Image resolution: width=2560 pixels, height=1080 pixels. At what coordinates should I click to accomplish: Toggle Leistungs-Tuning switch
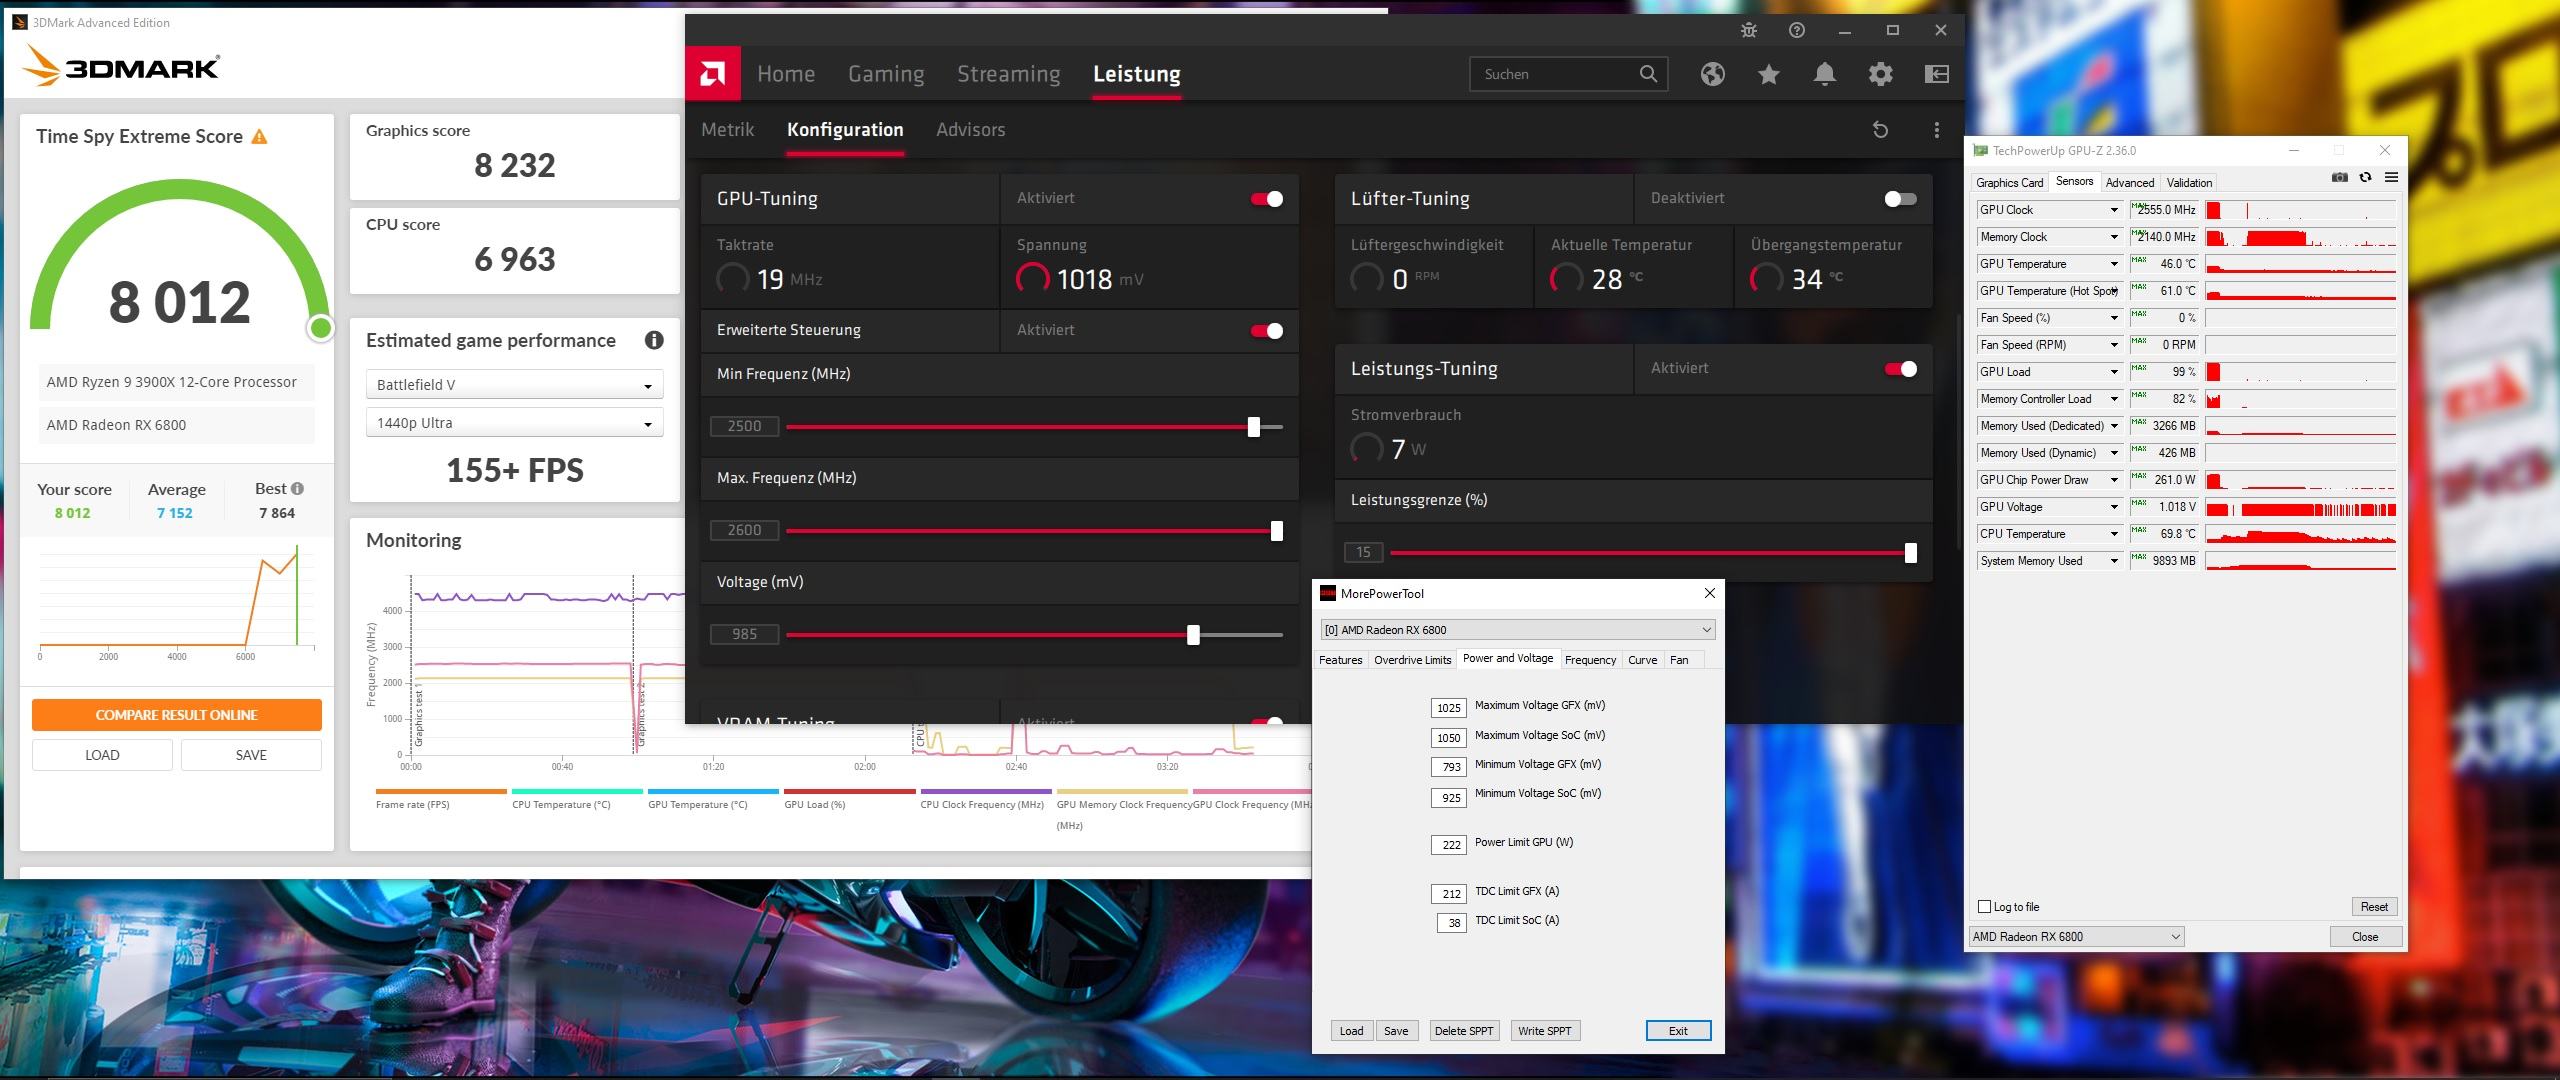pyautogui.click(x=1900, y=369)
